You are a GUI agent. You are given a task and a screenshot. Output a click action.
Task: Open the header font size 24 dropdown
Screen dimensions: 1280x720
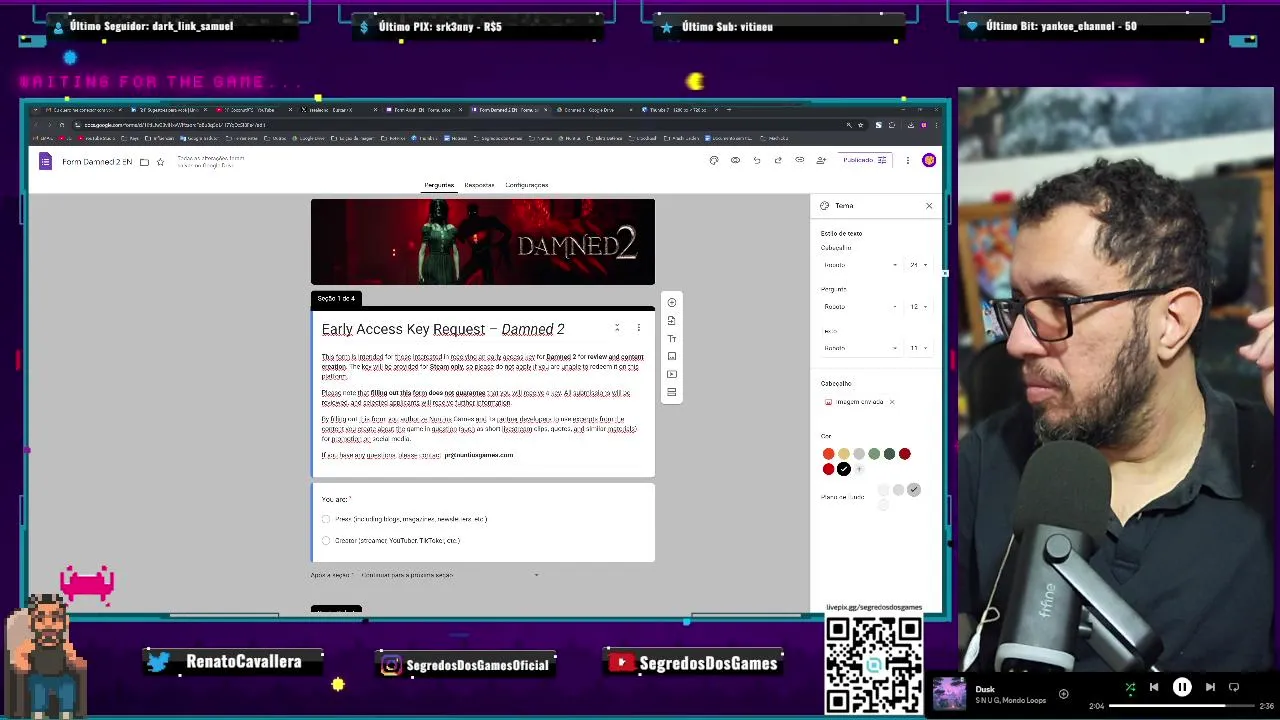pyautogui.click(x=918, y=265)
